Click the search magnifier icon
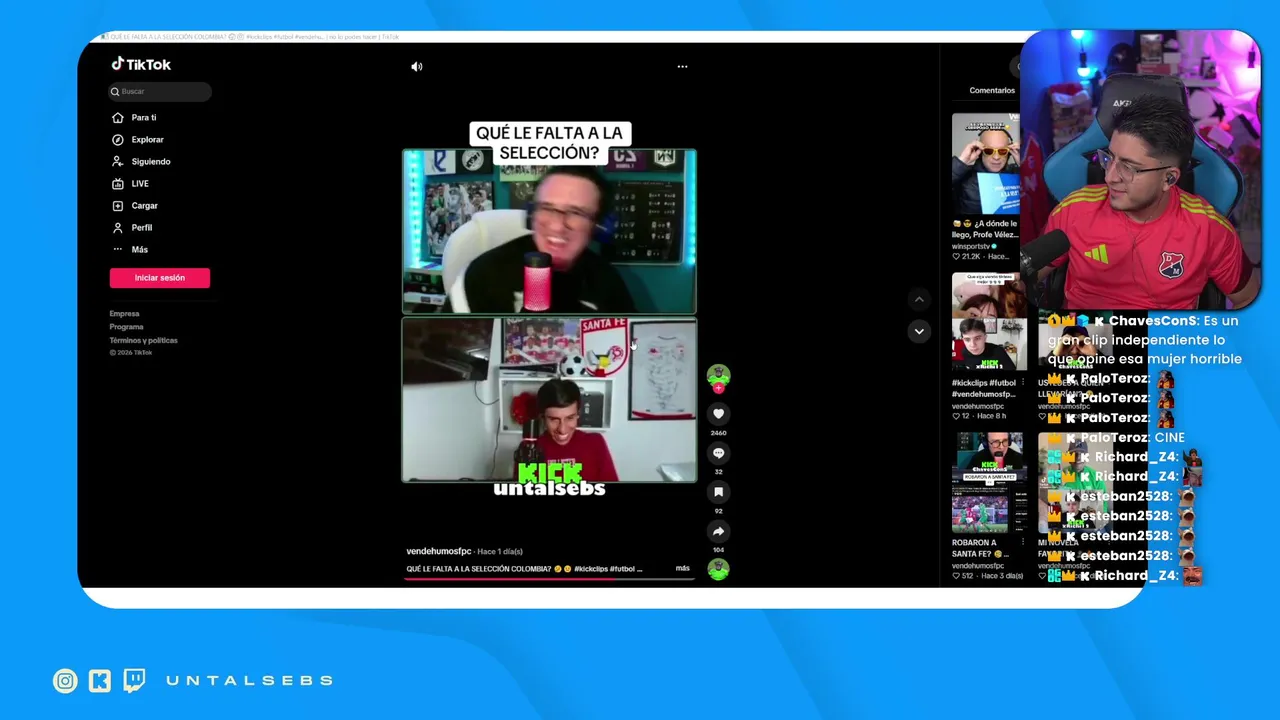This screenshot has width=1280, height=720. point(116,92)
